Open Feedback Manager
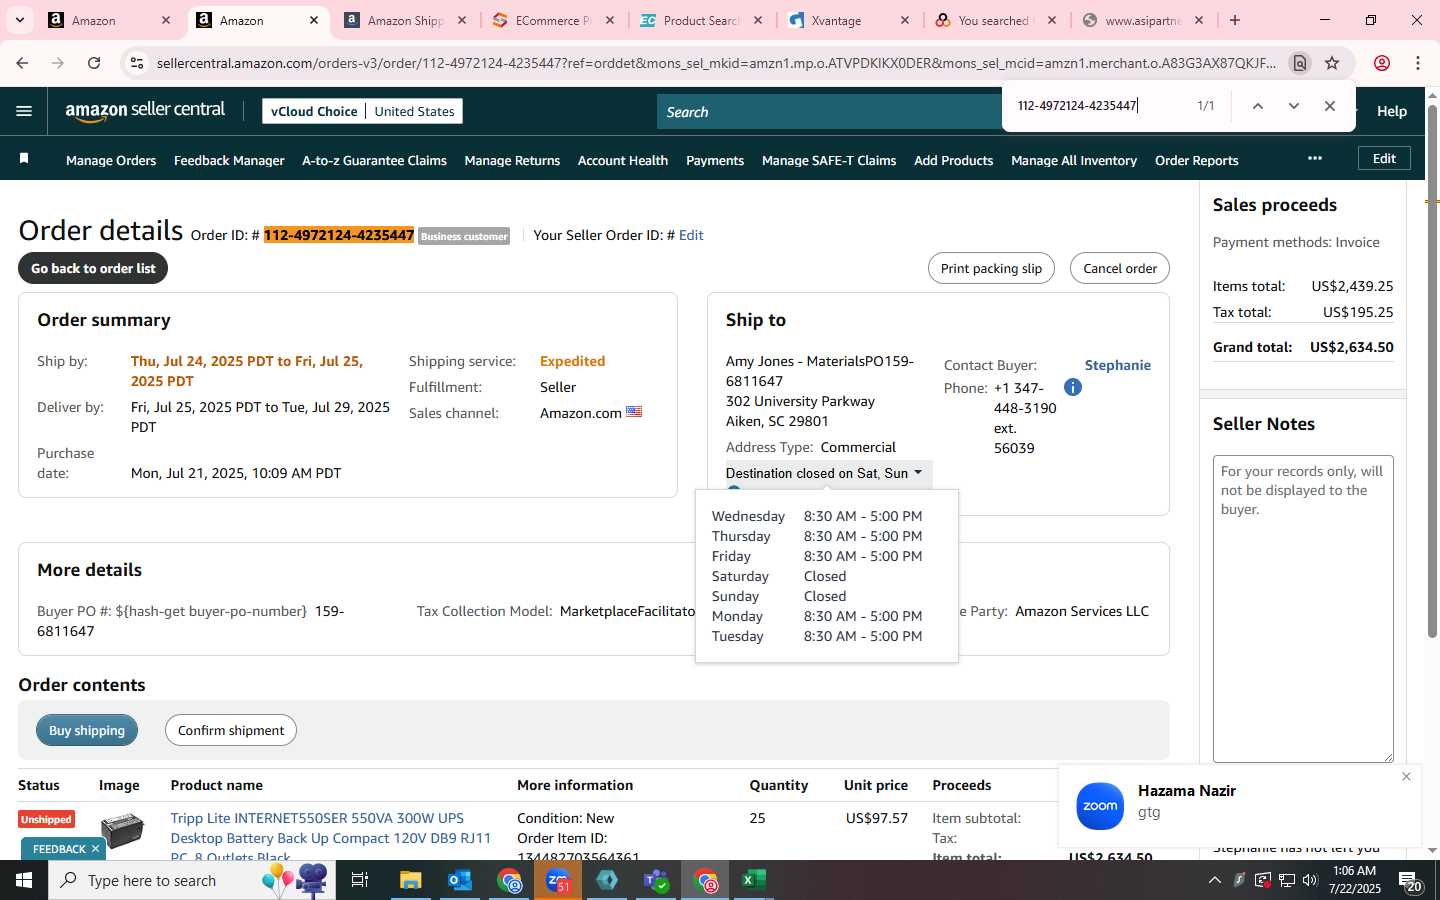 (x=229, y=160)
